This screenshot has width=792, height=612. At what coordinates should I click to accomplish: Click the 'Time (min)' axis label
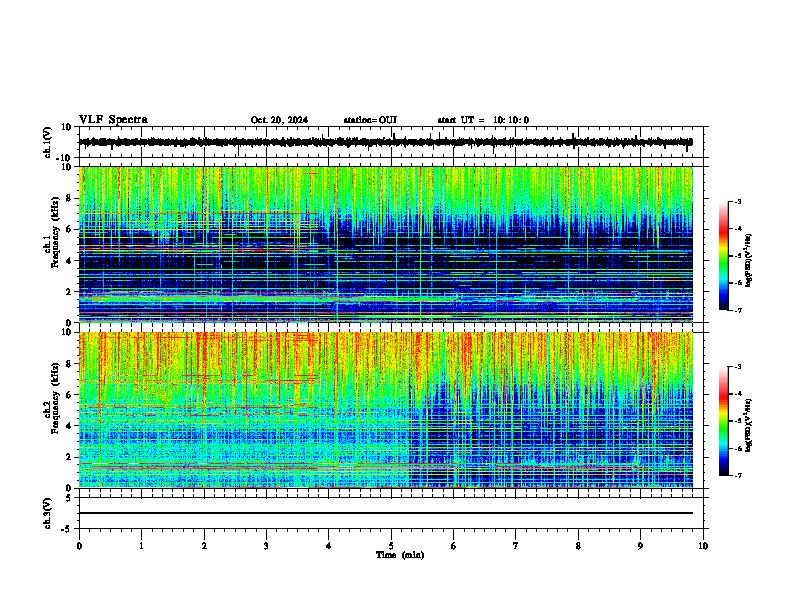400,555
